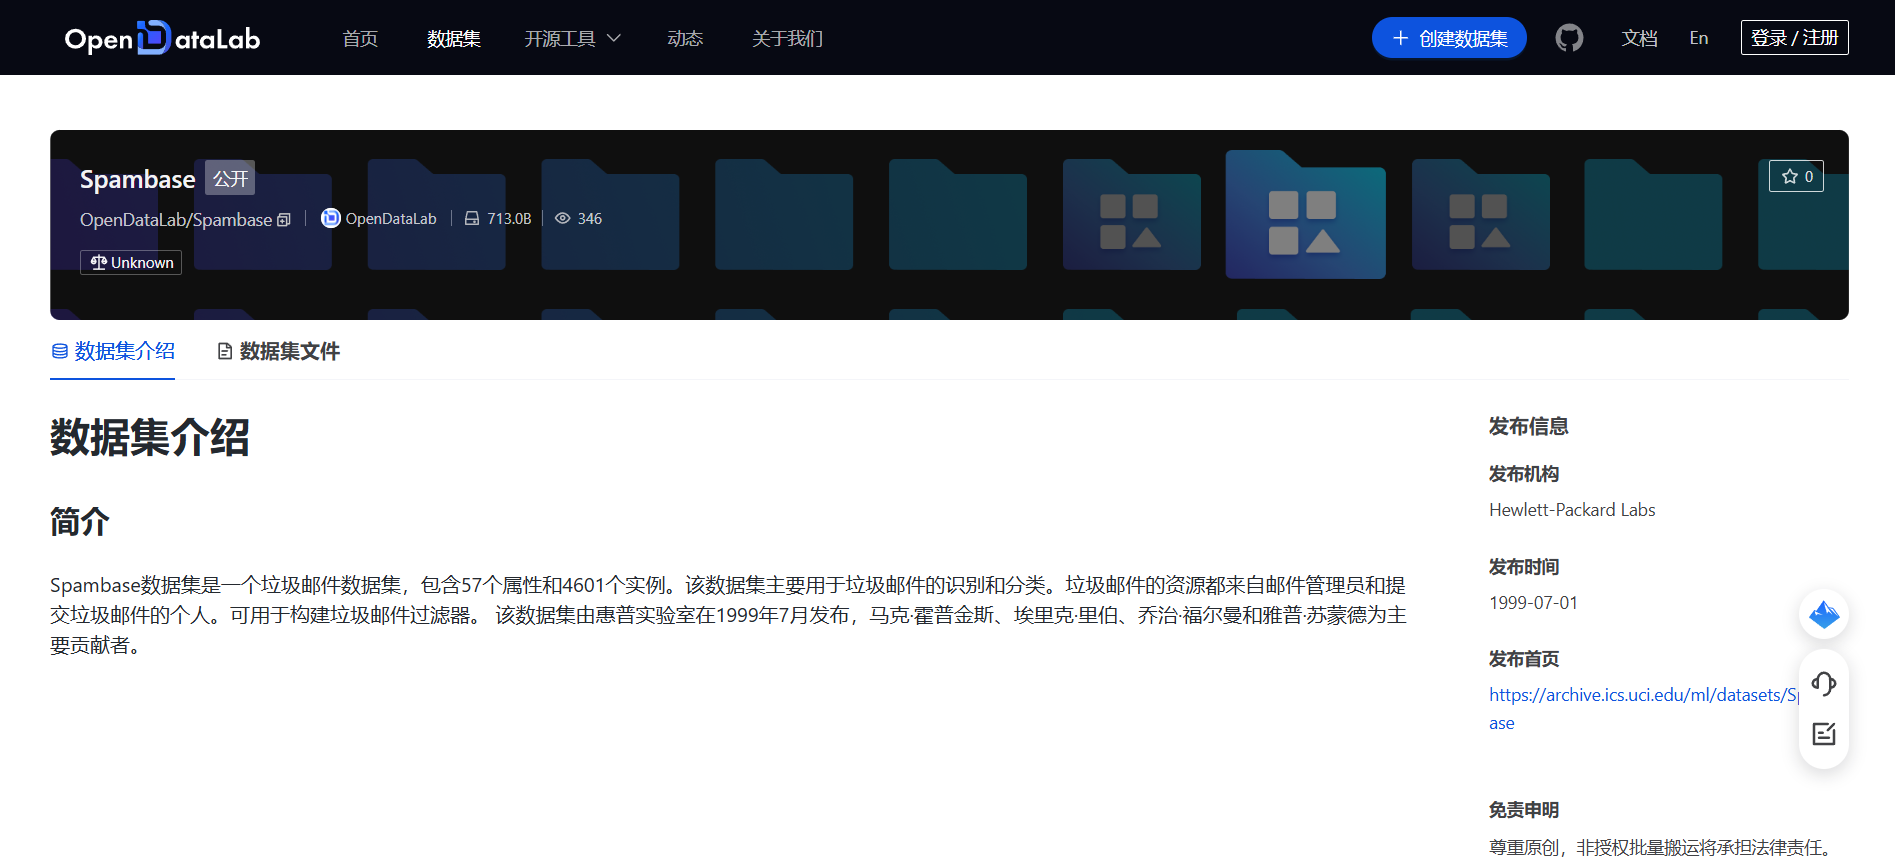Open the customer support headset icon
Image resolution: width=1895 pixels, height=862 pixels.
pyautogui.click(x=1824, y=684)
